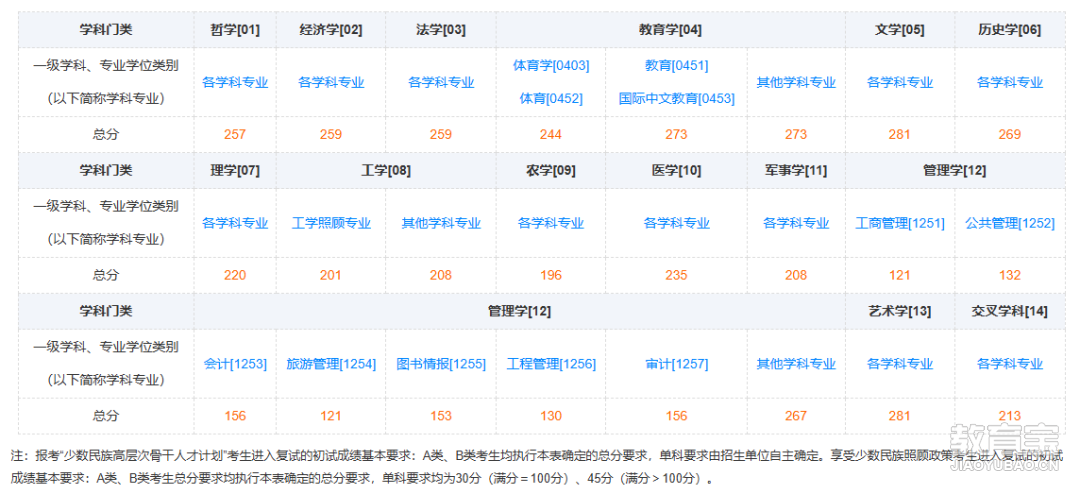Screen dimensions: 1080x494
Task: Open the 国际中文教育[0453] link
Action: click(676, 99)
